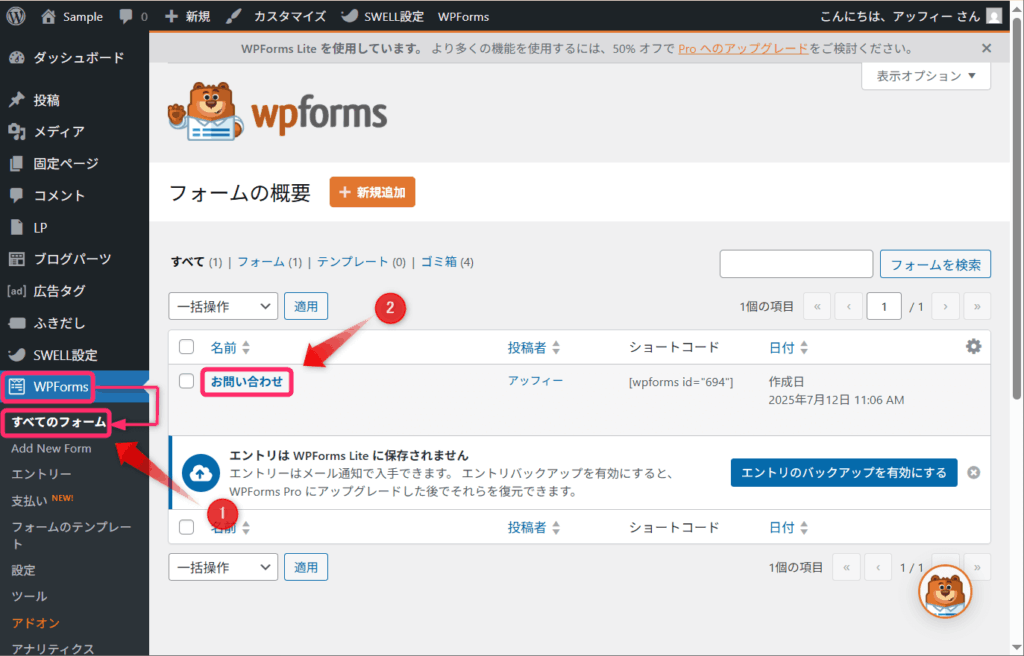Click the top 適用 apply button
The height and width of the screenshot is (656, 1024).
click(306, 306)
